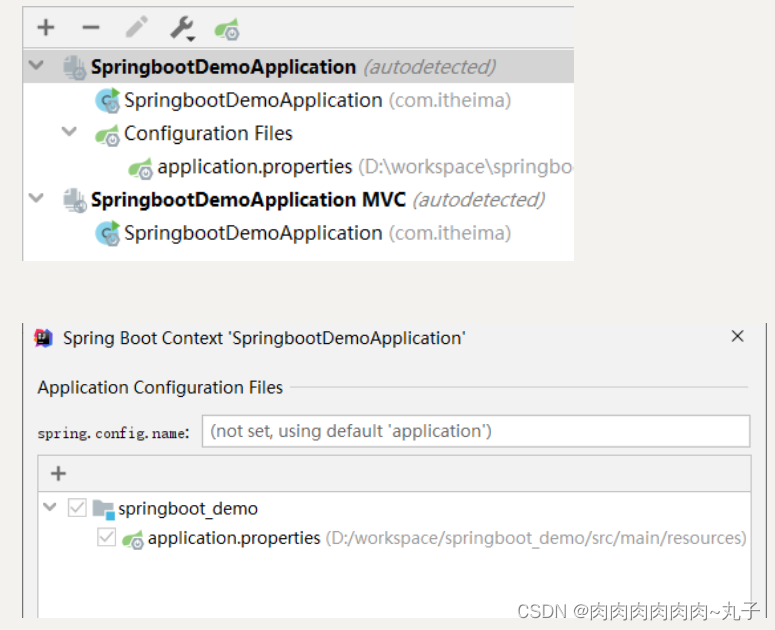775x630 pixels.
Task: Open the wrench settings dropdown icon
Action: tap(182, 28)
